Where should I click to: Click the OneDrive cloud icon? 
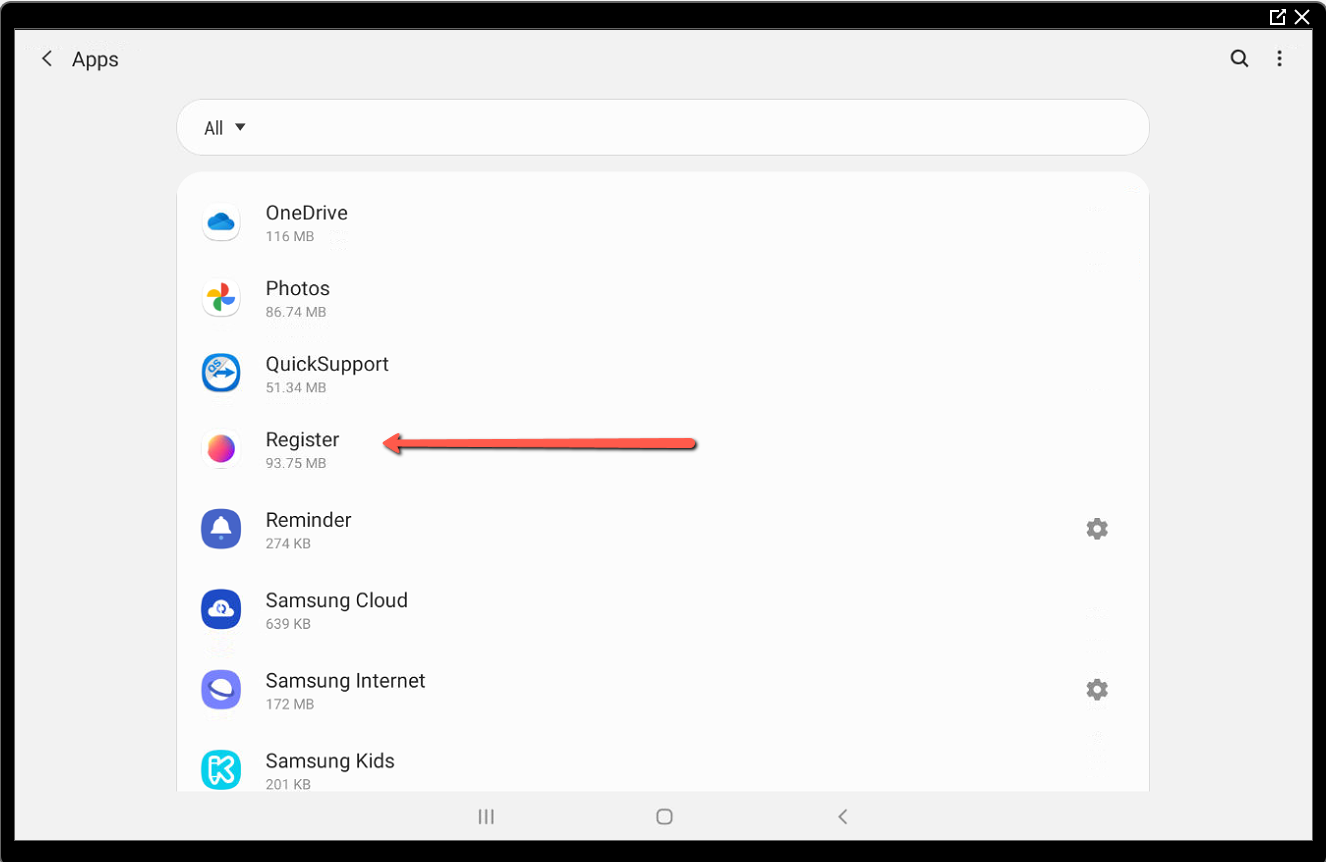click(x=221, y=222)
